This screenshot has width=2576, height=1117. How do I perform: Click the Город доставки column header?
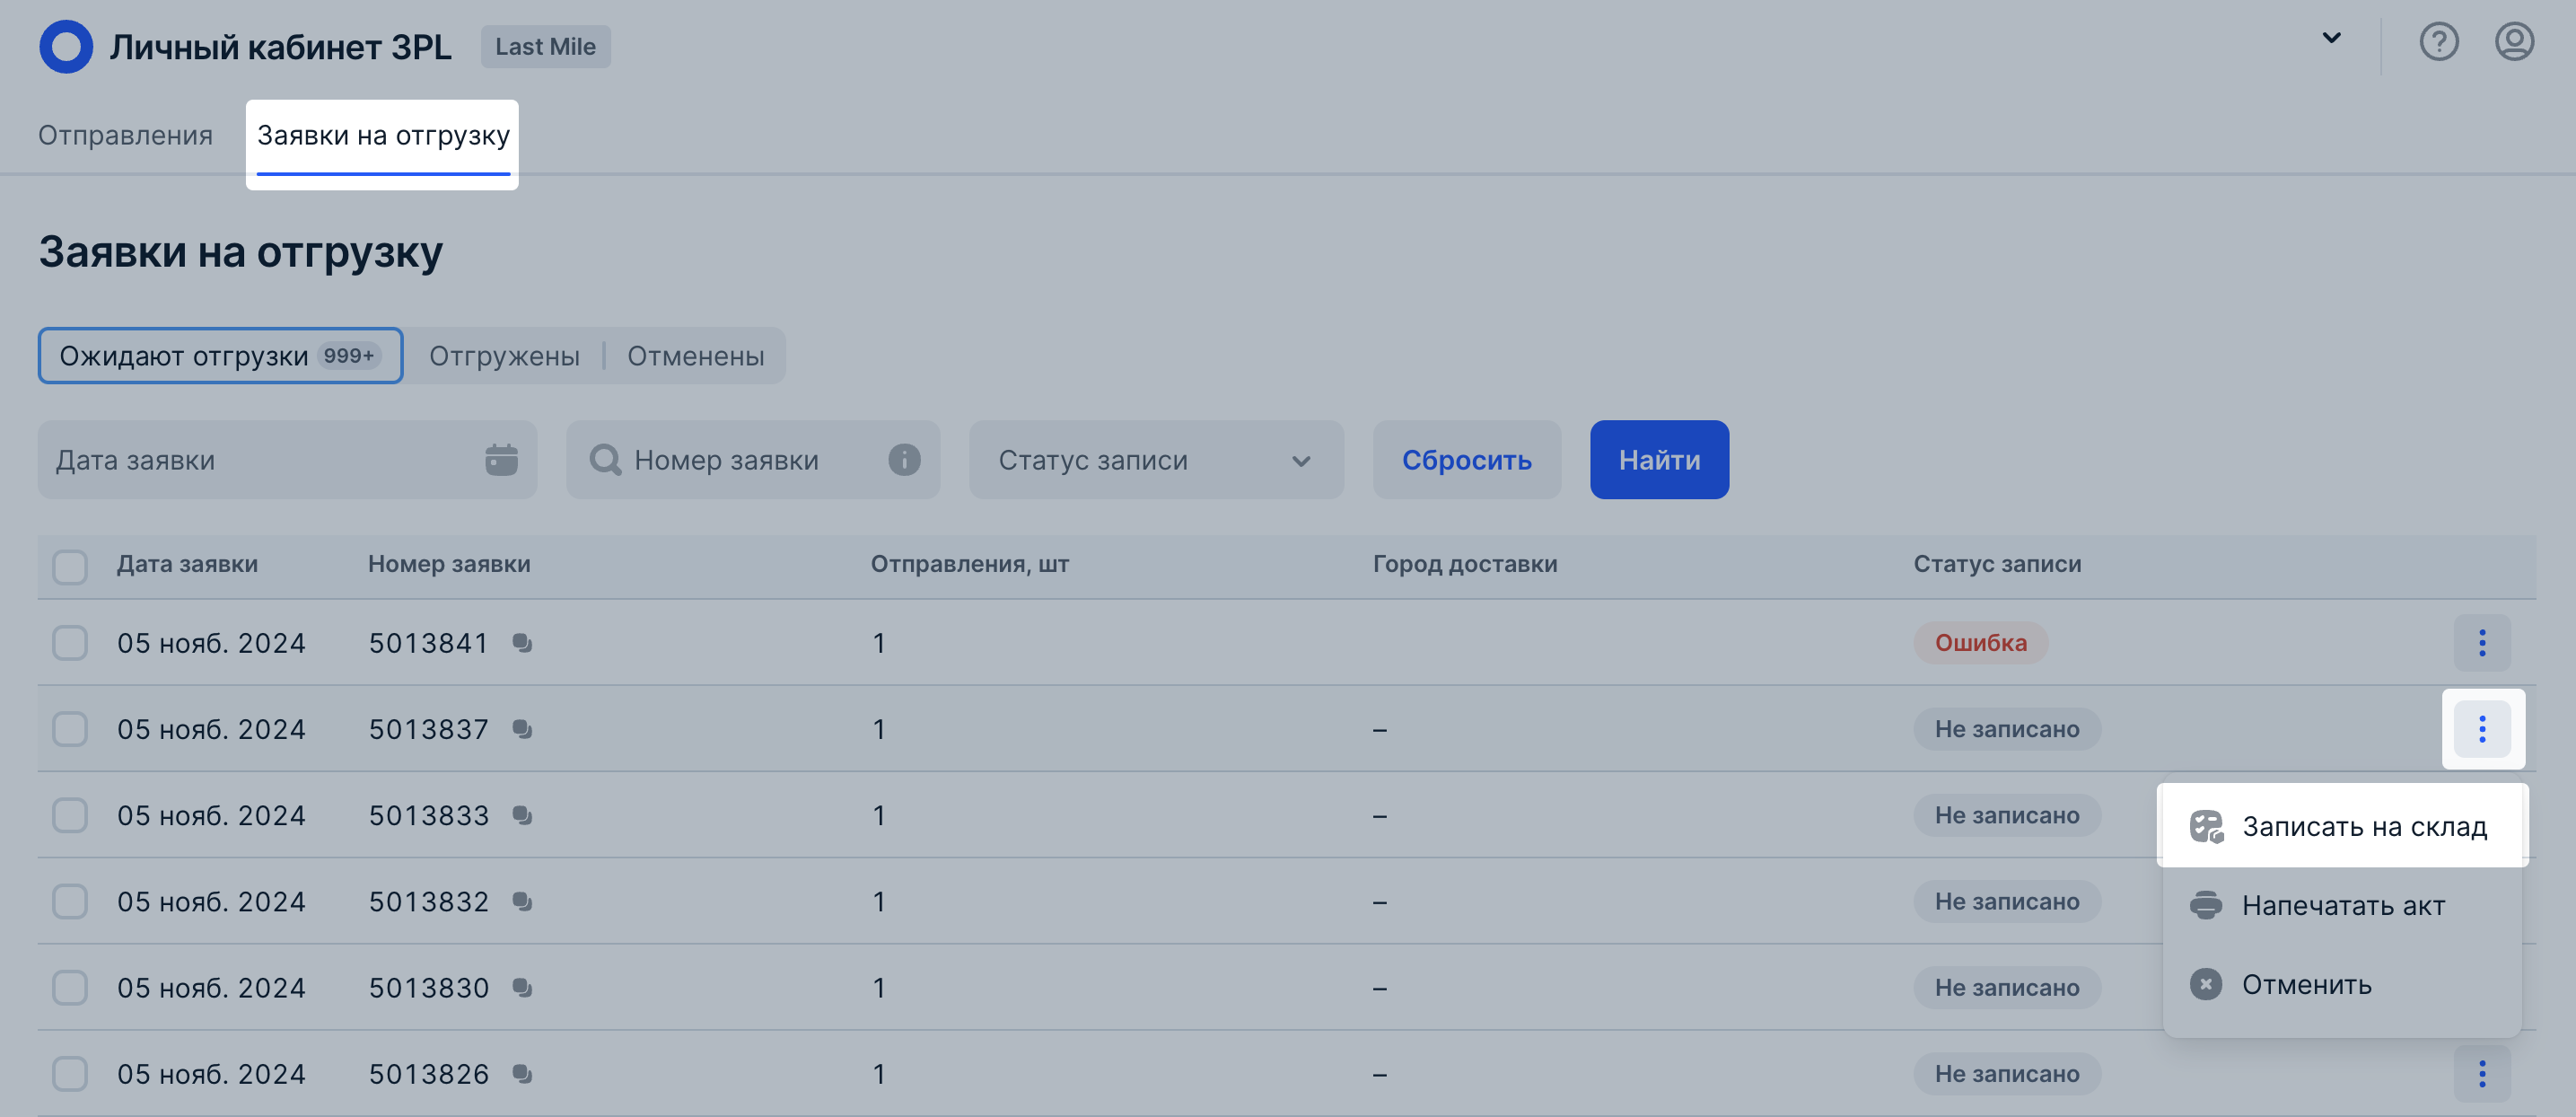[1465, 564]
